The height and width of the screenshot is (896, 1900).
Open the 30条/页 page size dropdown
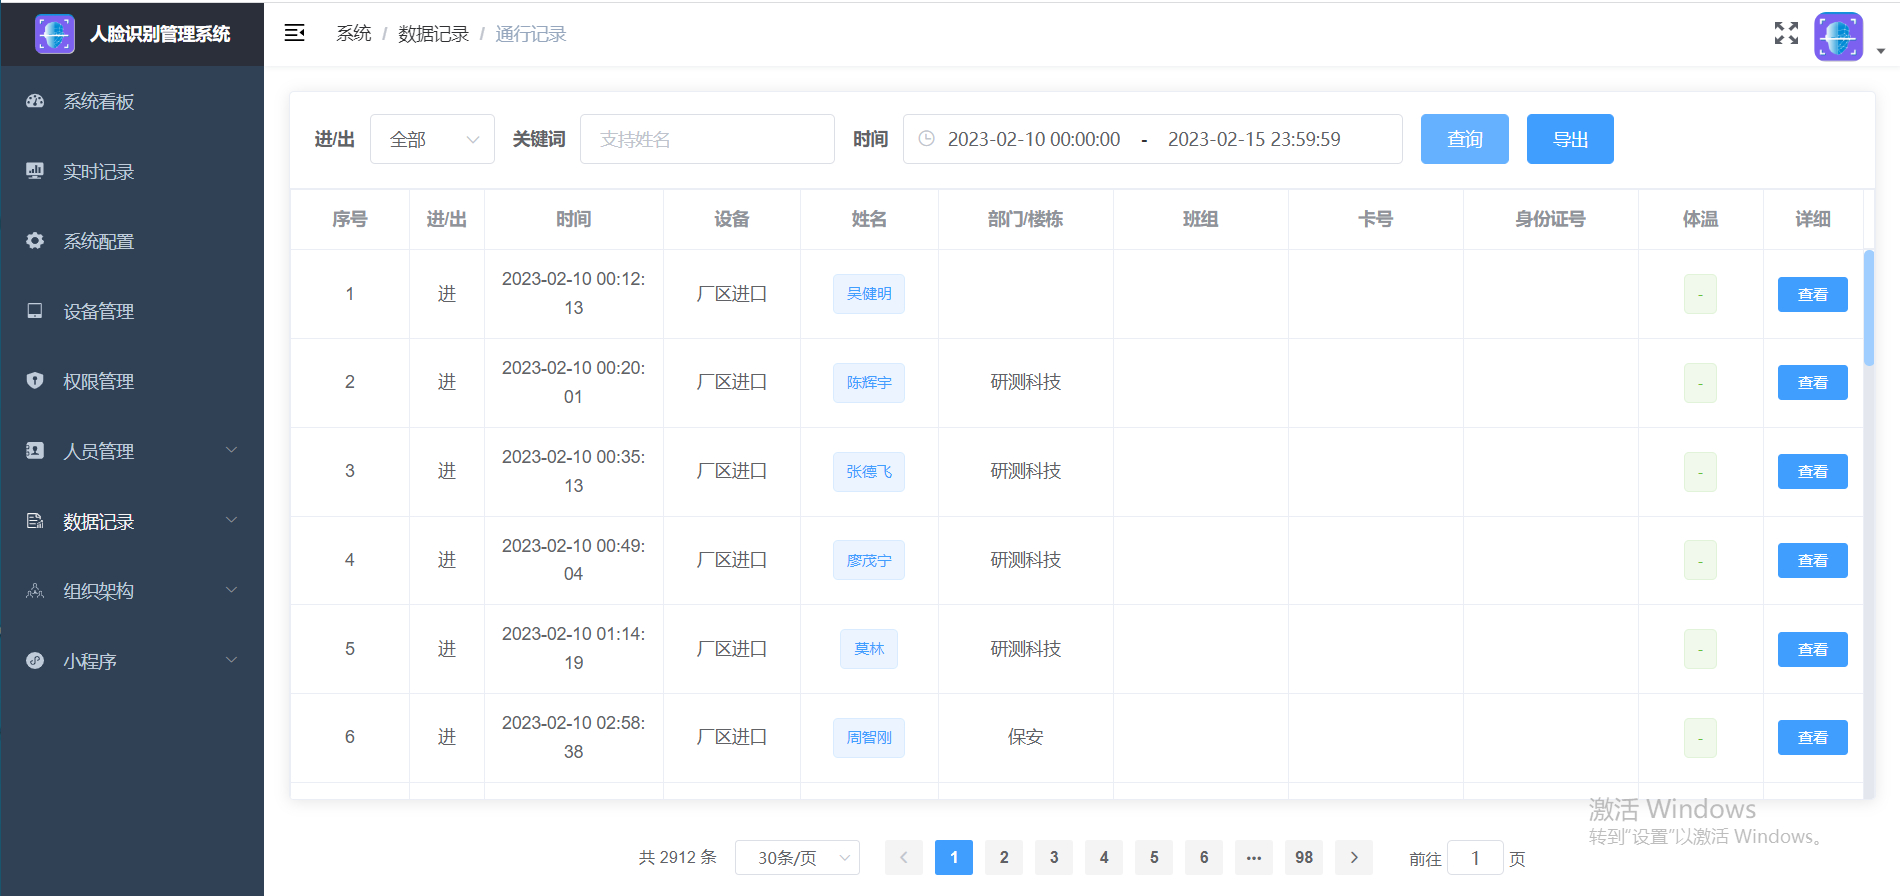(797, 858)
